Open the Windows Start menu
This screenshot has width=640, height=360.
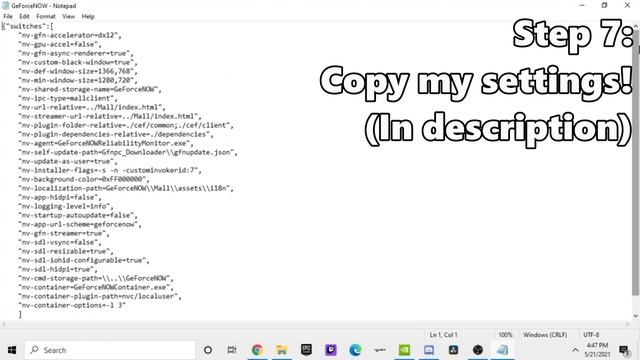tap(12, 350)
